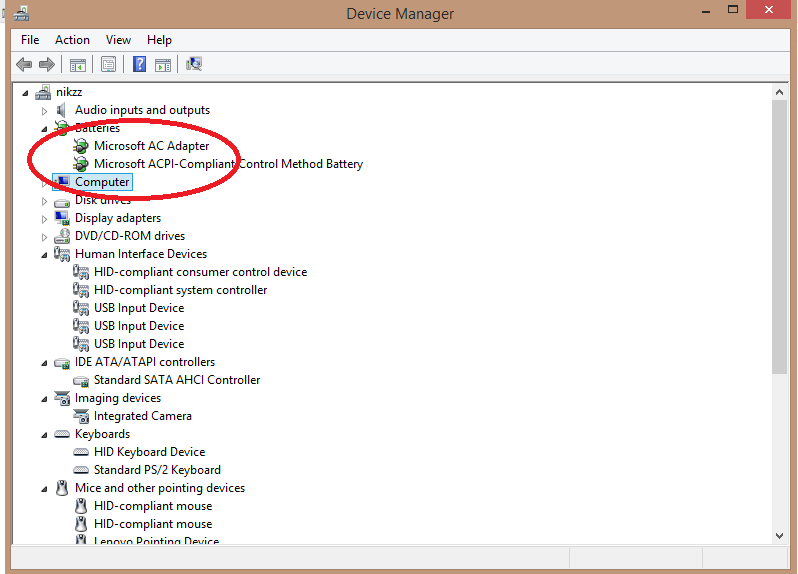Collapse the IDE ATA/ATAPI controllers node

[44, 363]
